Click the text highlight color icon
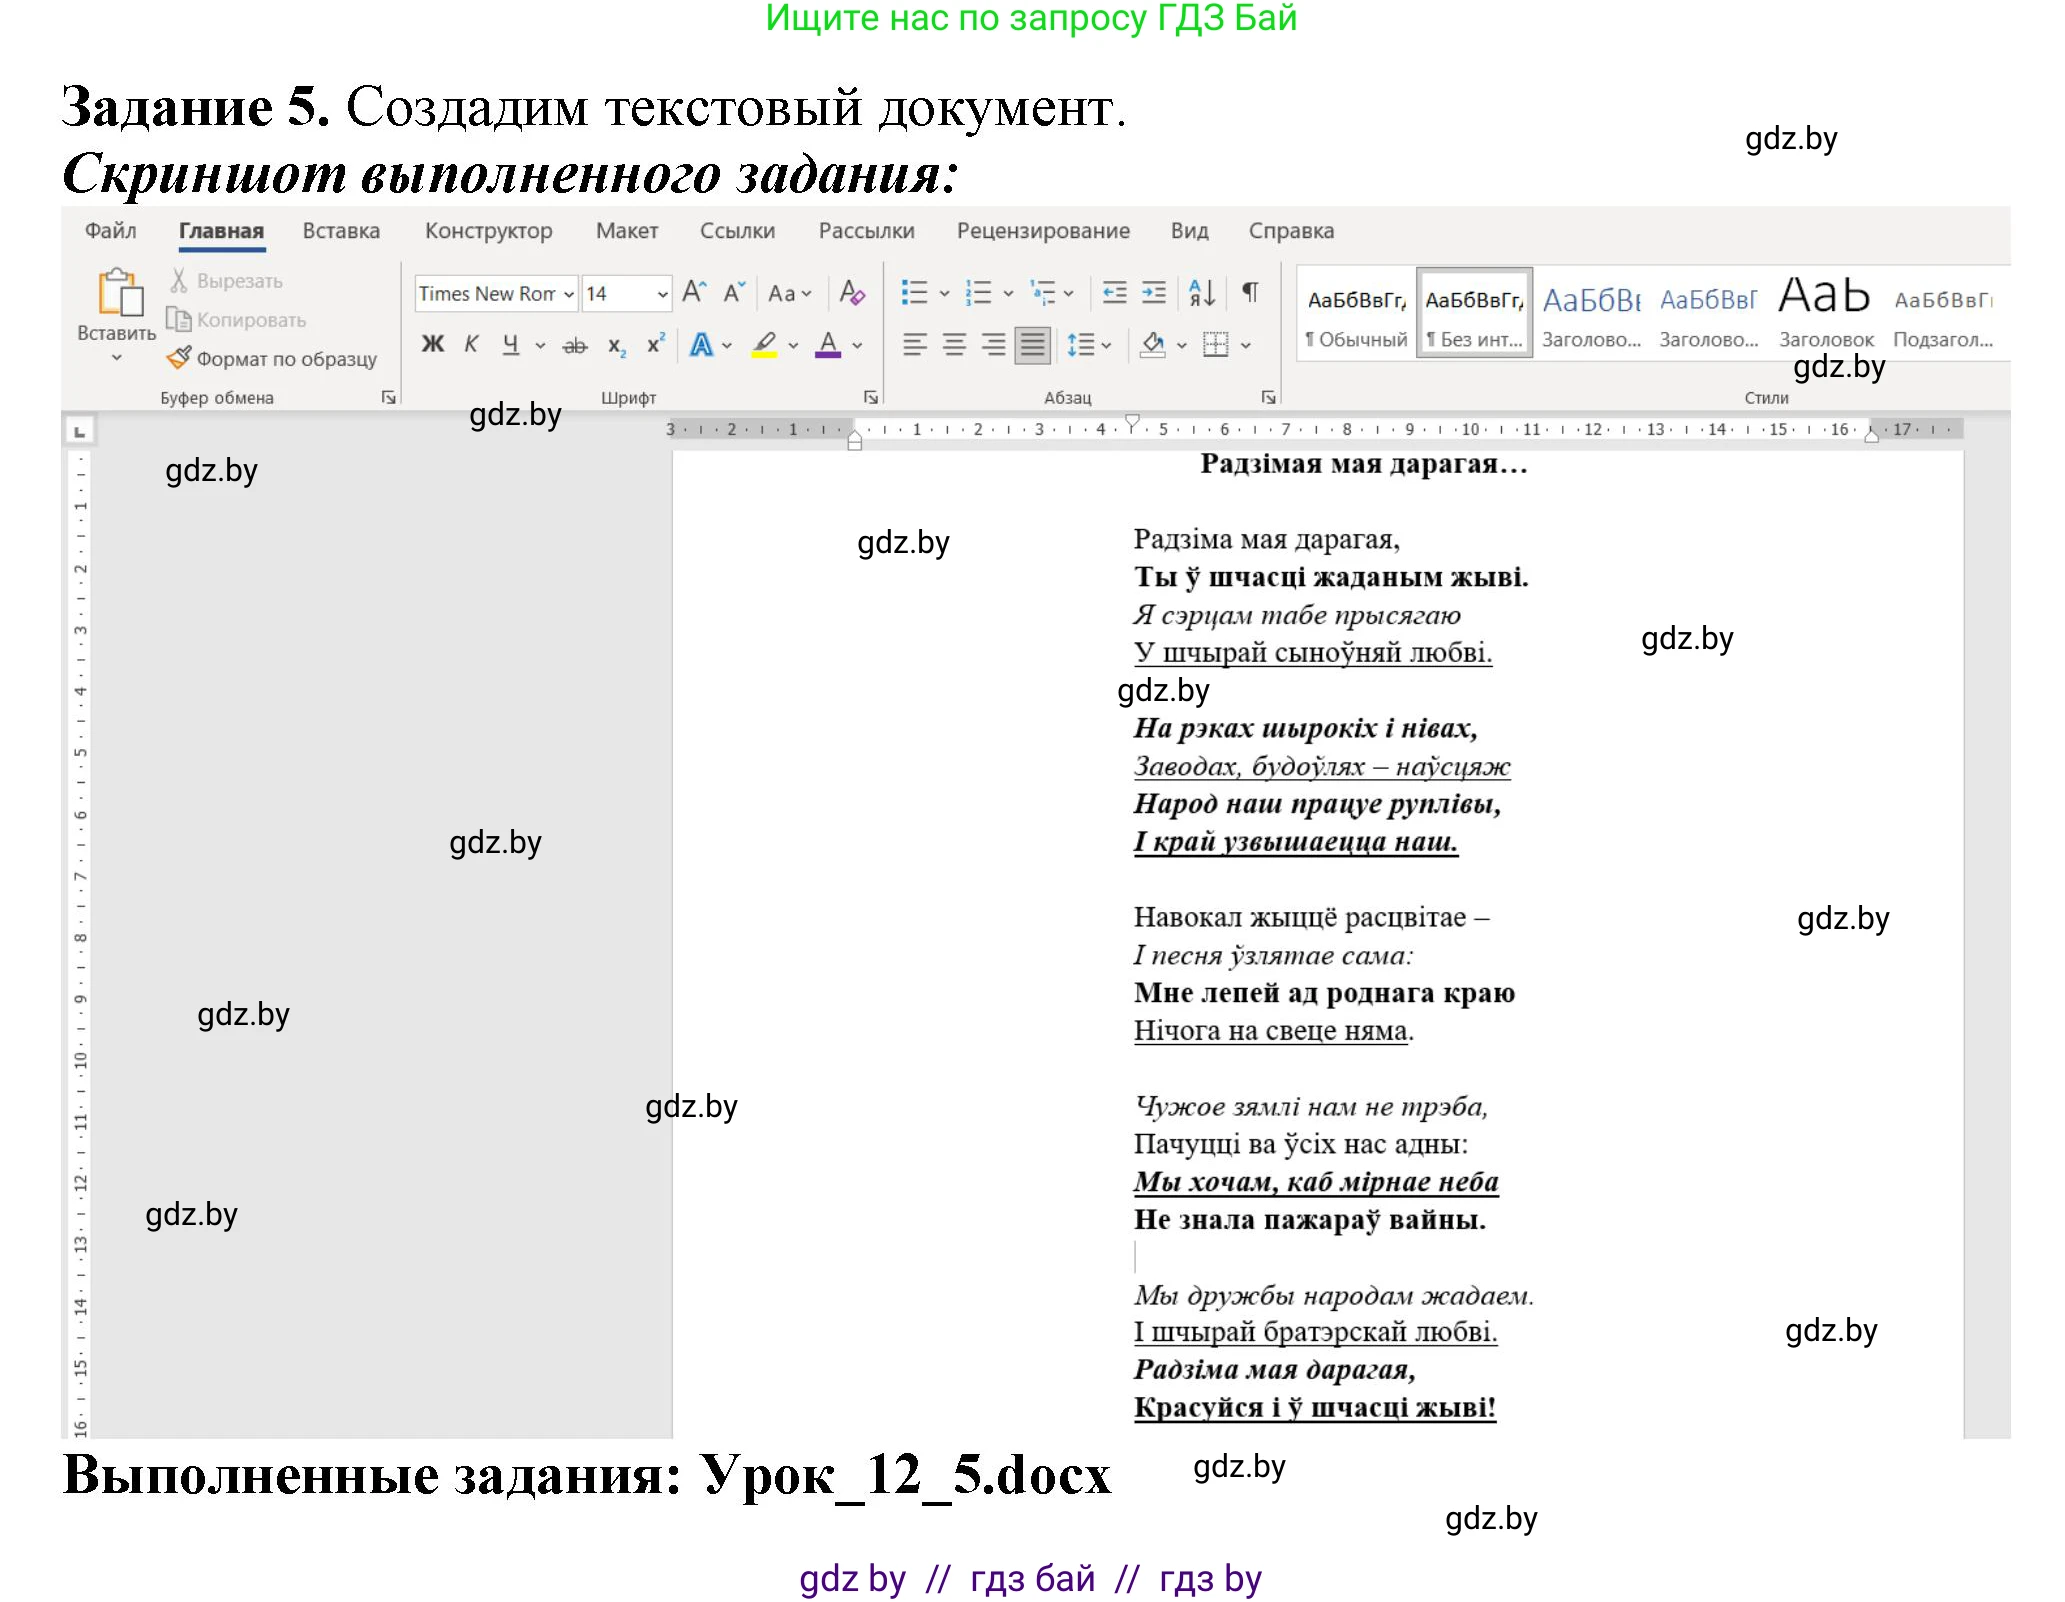 (x=763, y=347)
